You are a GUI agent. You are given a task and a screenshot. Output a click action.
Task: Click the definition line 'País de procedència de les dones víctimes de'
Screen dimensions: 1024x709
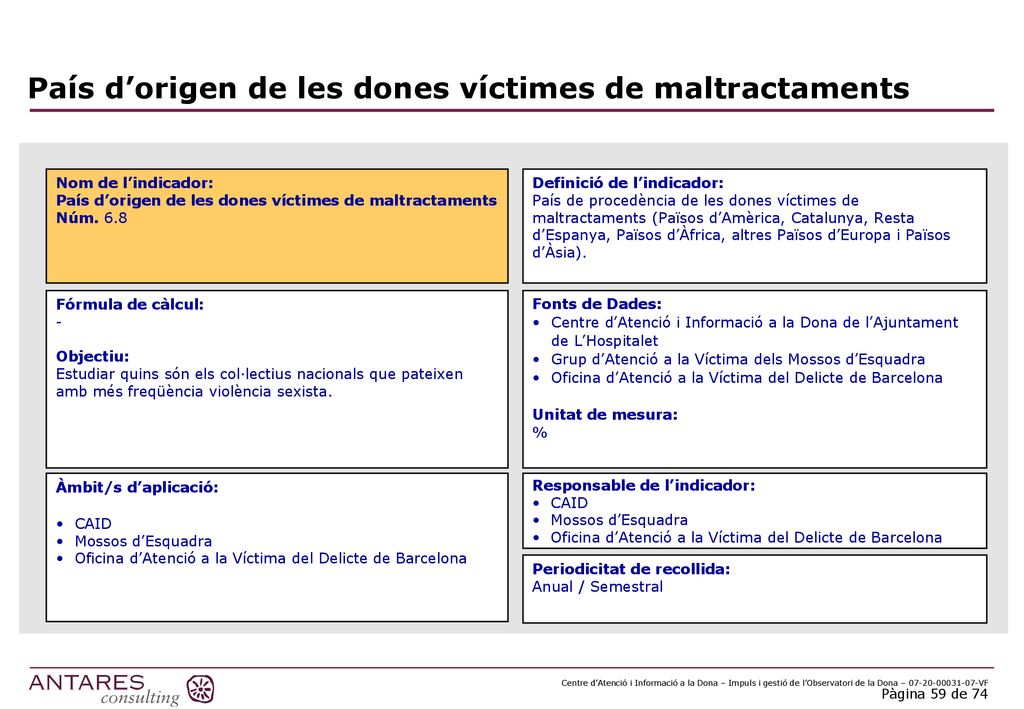[695, 200]
